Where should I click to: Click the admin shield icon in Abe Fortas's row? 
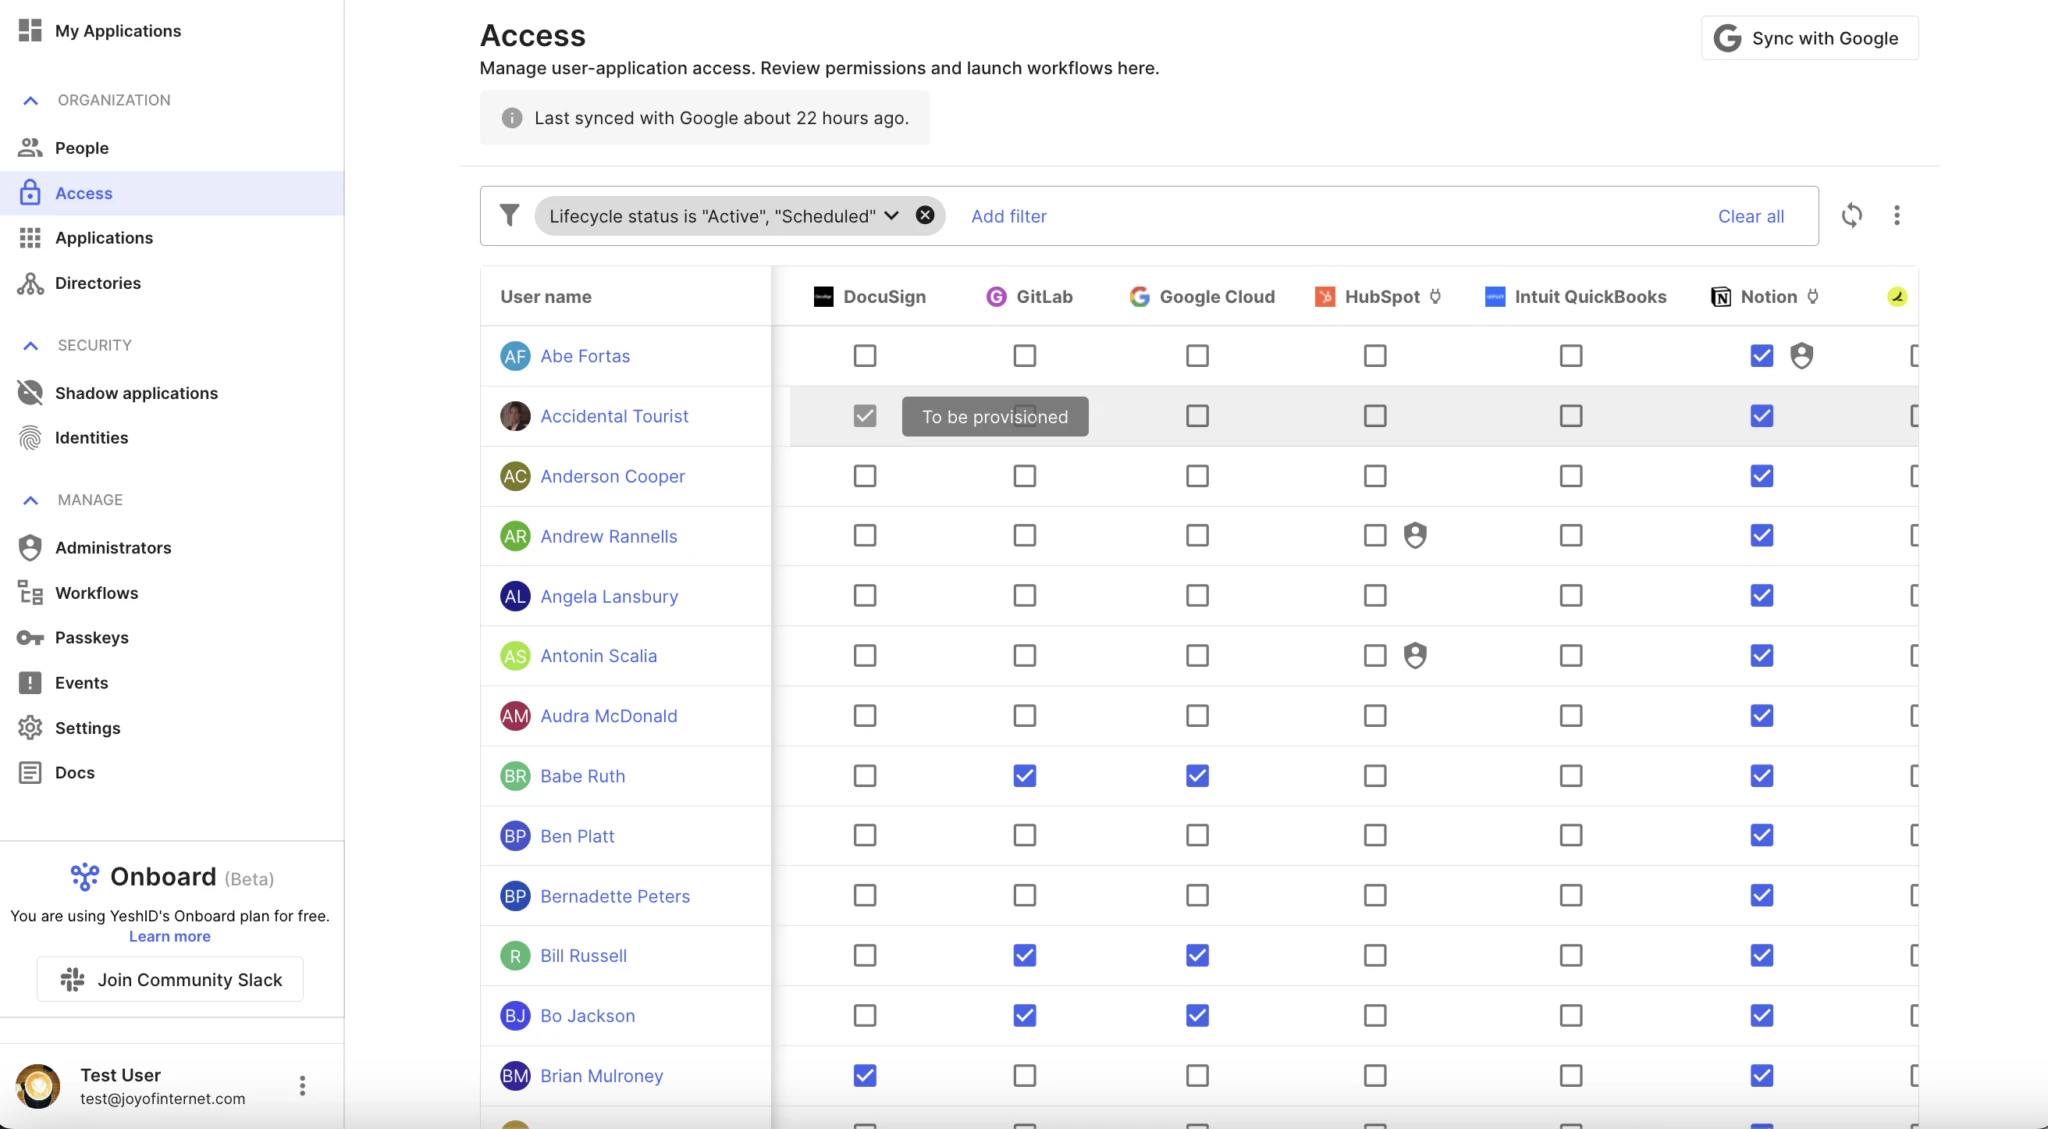[1801, 356]
